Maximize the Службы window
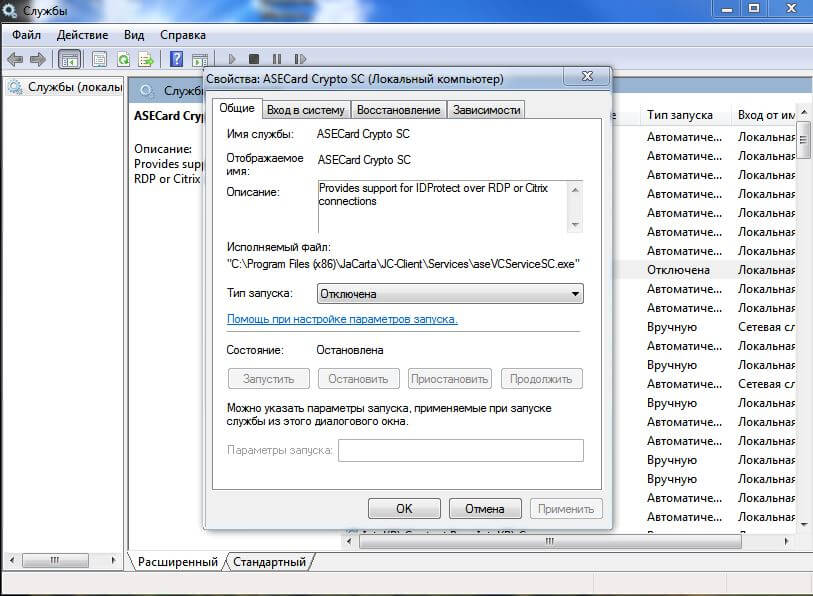Image resolution: width=813 pixels, height=596 pixels. (x=754, y=9)
